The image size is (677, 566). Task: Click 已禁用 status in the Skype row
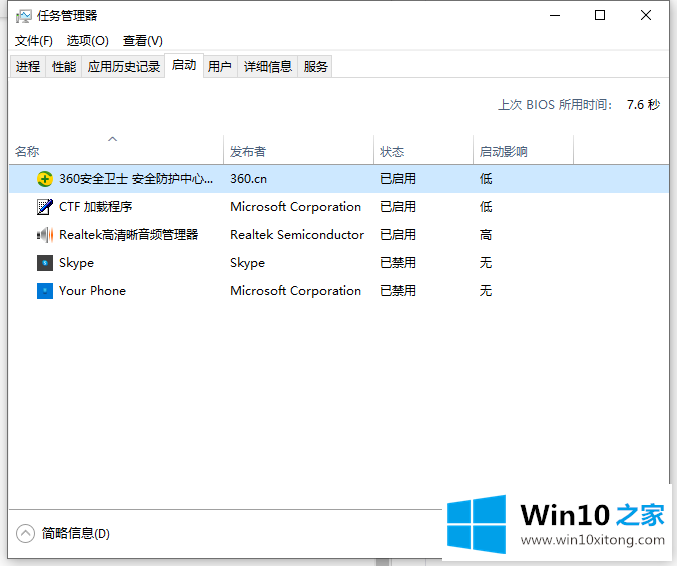[x=398, y=263]
